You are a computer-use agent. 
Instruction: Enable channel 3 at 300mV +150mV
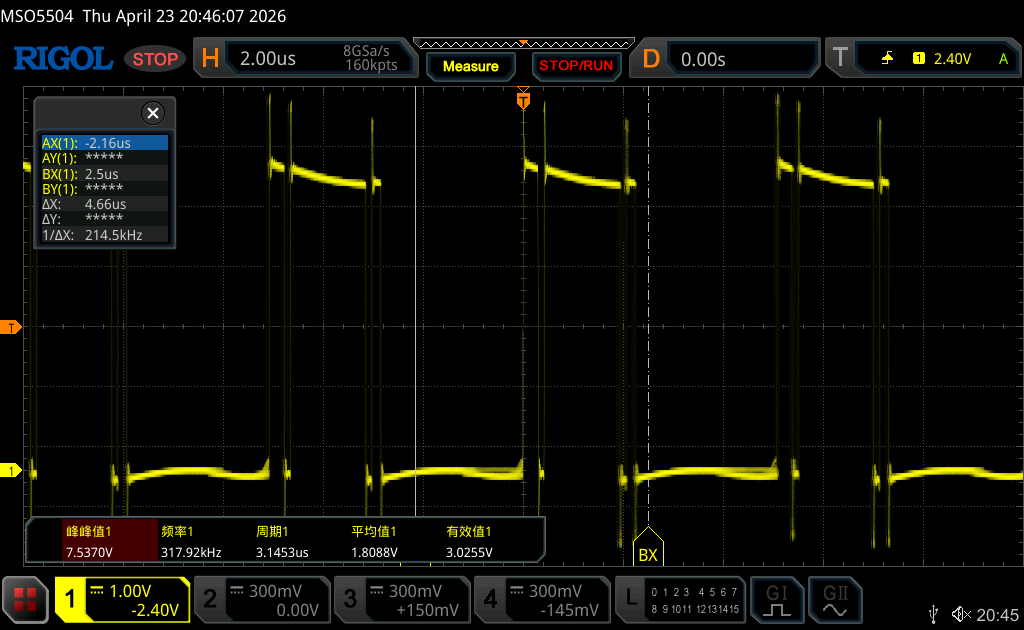(401, 598)
